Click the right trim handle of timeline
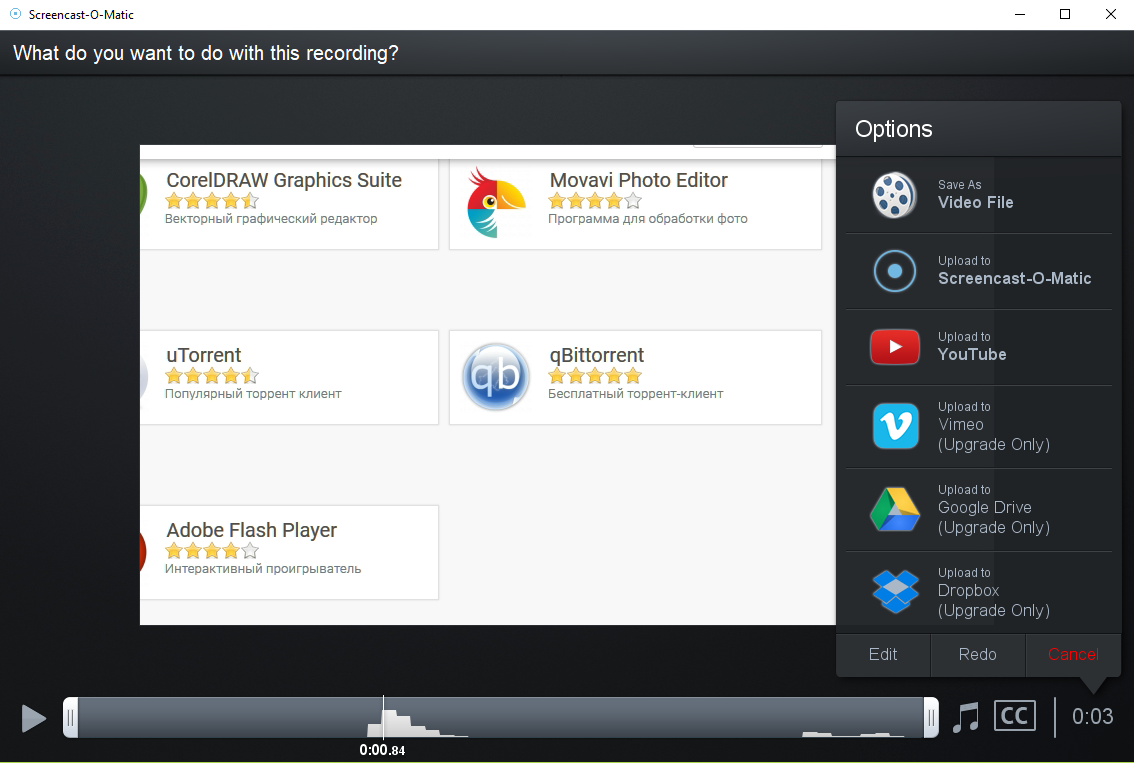Image resolution: width=1134 pixels, height=763 pixels. pyautogui.click(x=931, y=717)
